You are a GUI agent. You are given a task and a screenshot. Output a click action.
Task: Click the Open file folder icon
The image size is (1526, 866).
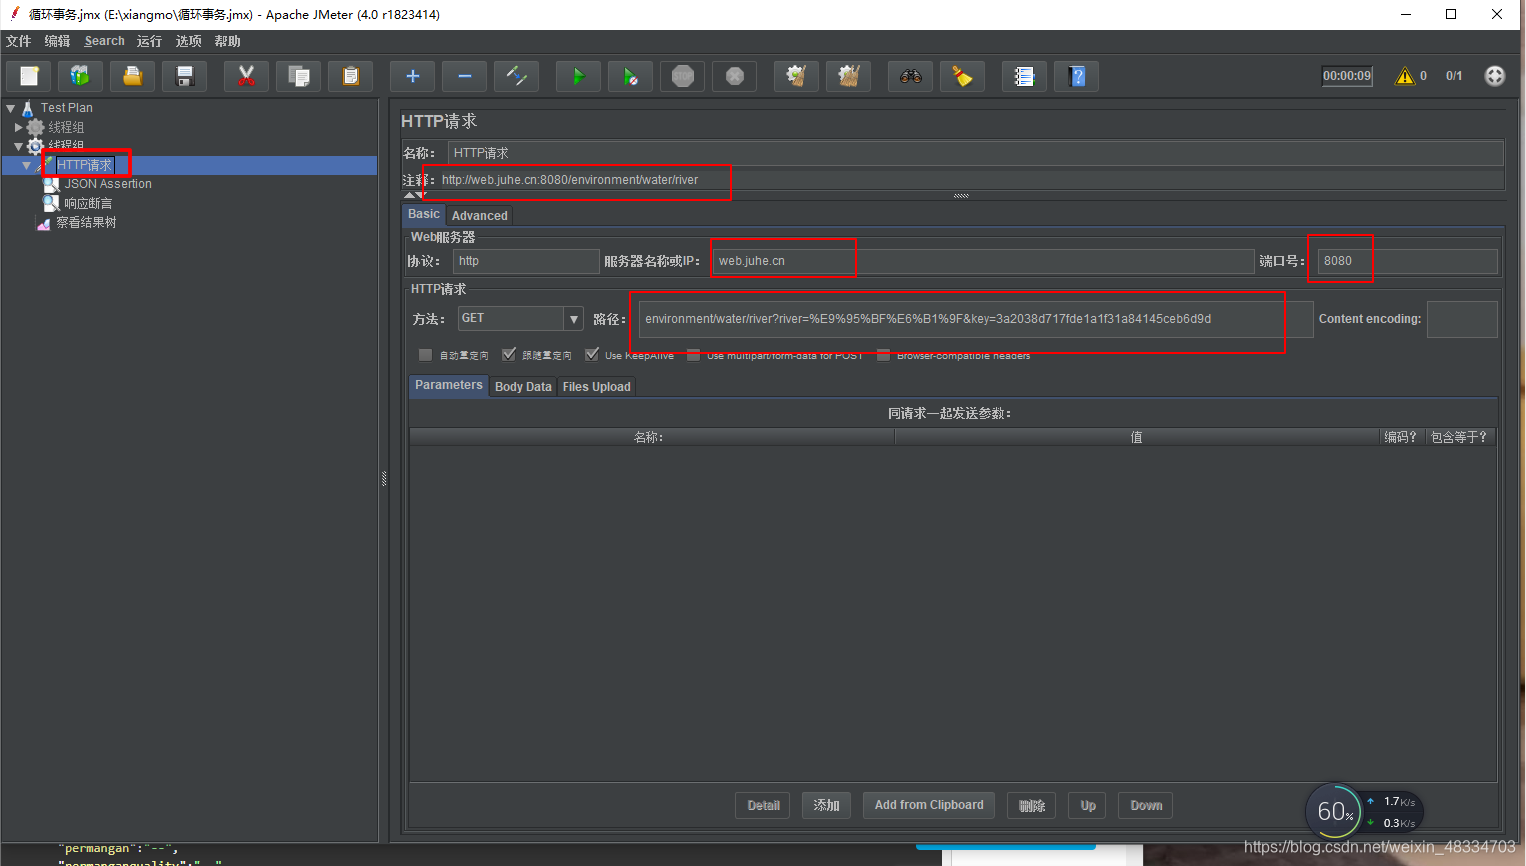(x=133, y=76)
